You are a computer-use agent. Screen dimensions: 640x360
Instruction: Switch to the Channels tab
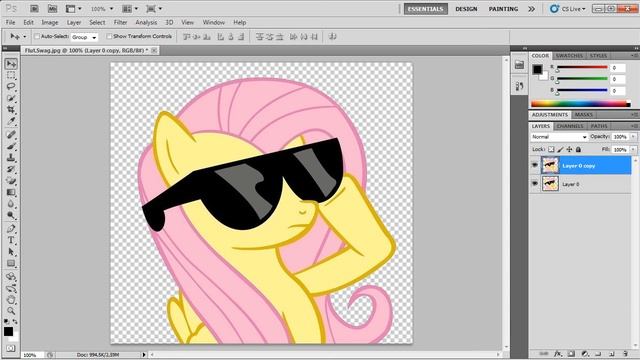[x=570, y=126]
